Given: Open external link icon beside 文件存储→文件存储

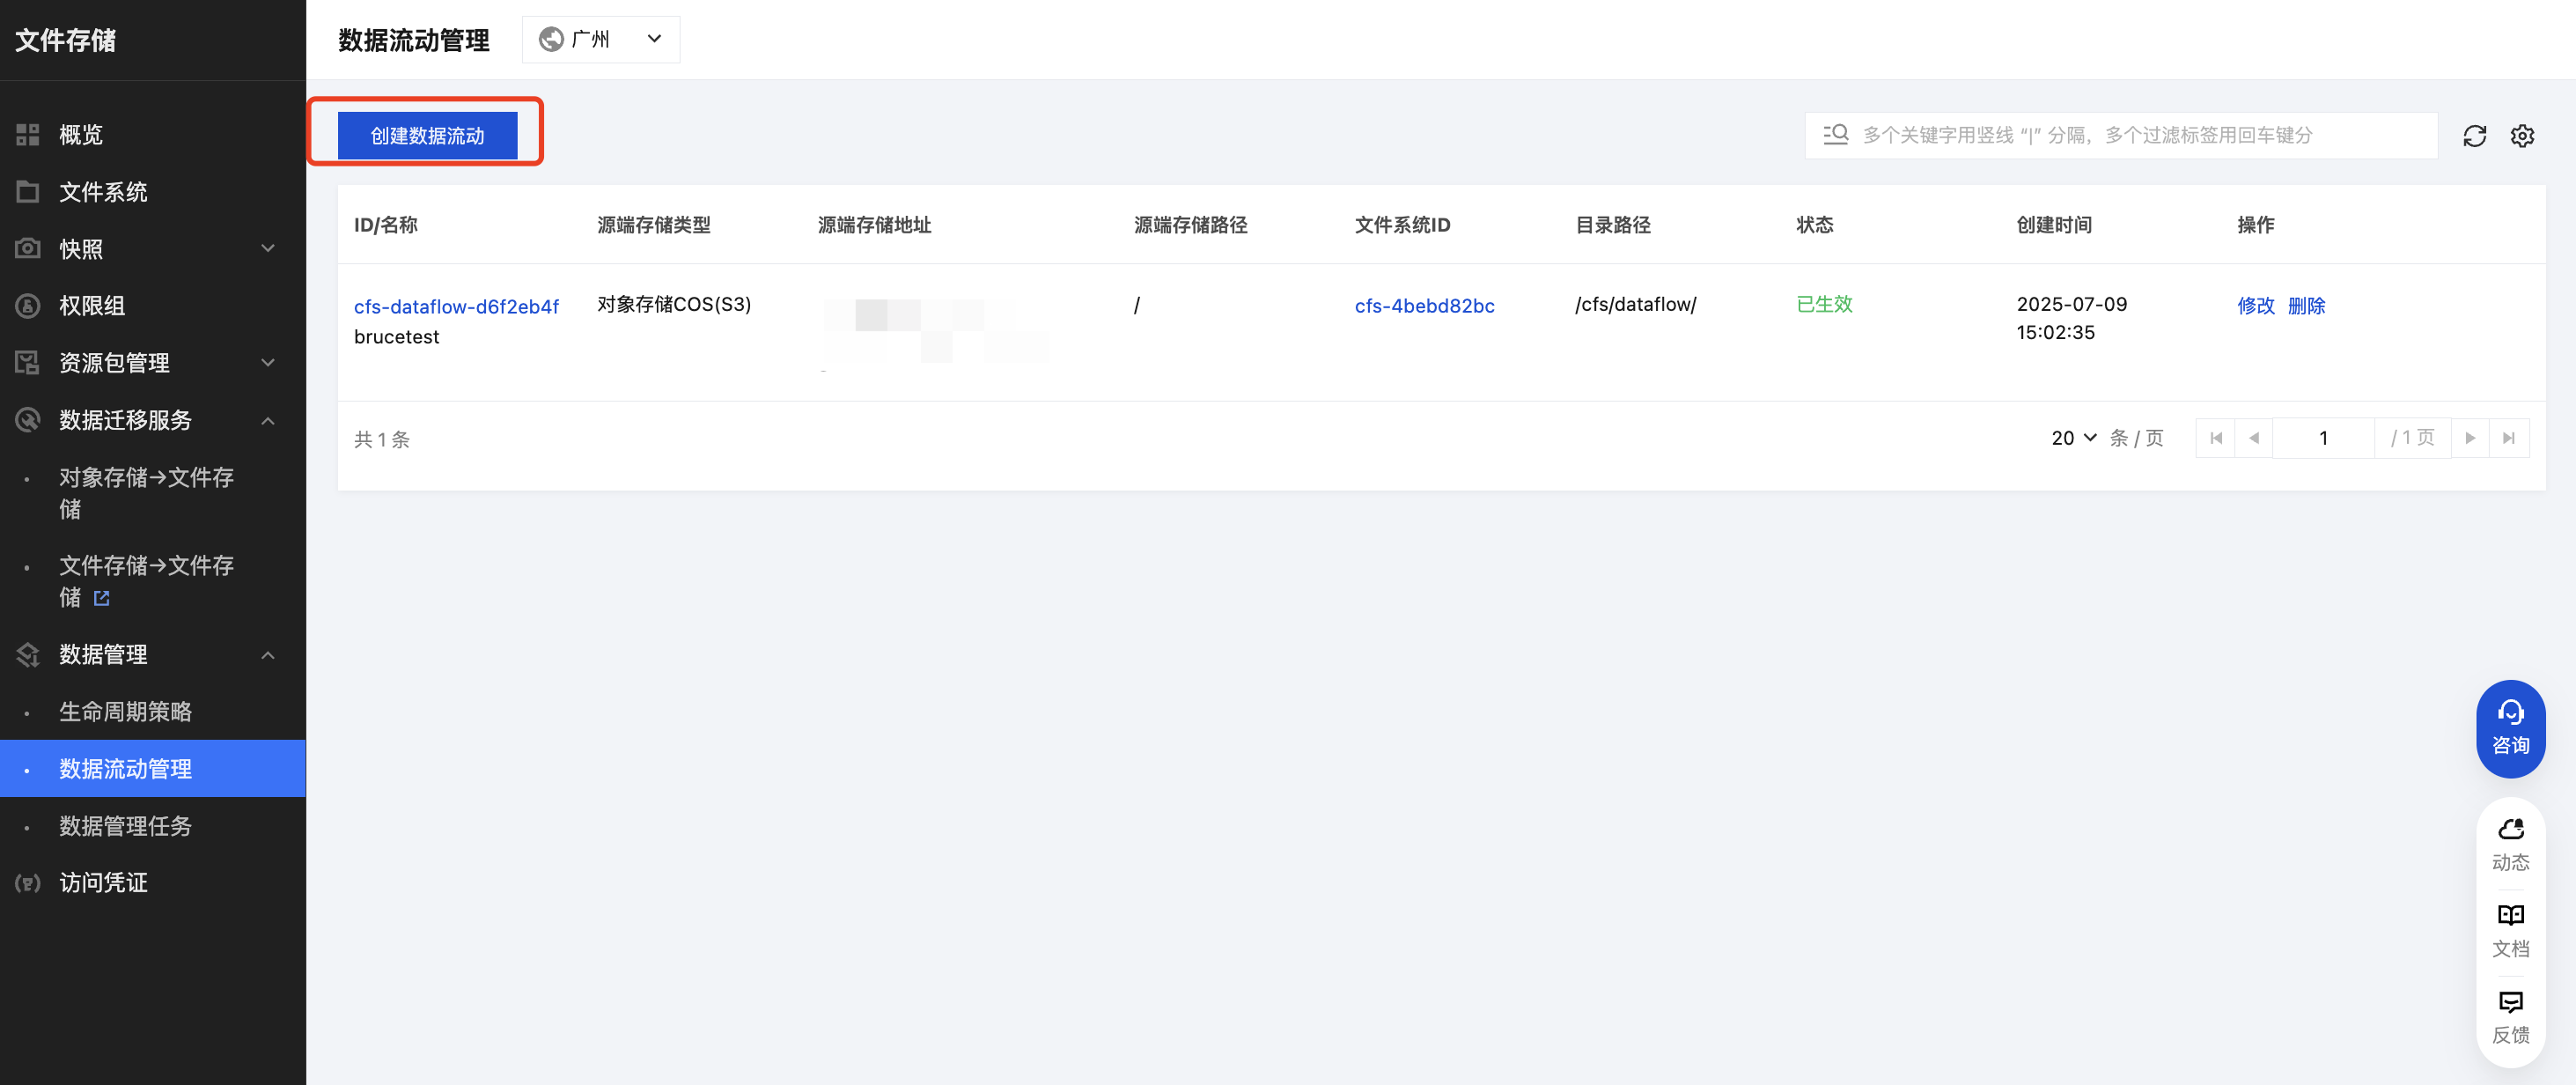Looking at the screenshot, I should tap(101, 598).
